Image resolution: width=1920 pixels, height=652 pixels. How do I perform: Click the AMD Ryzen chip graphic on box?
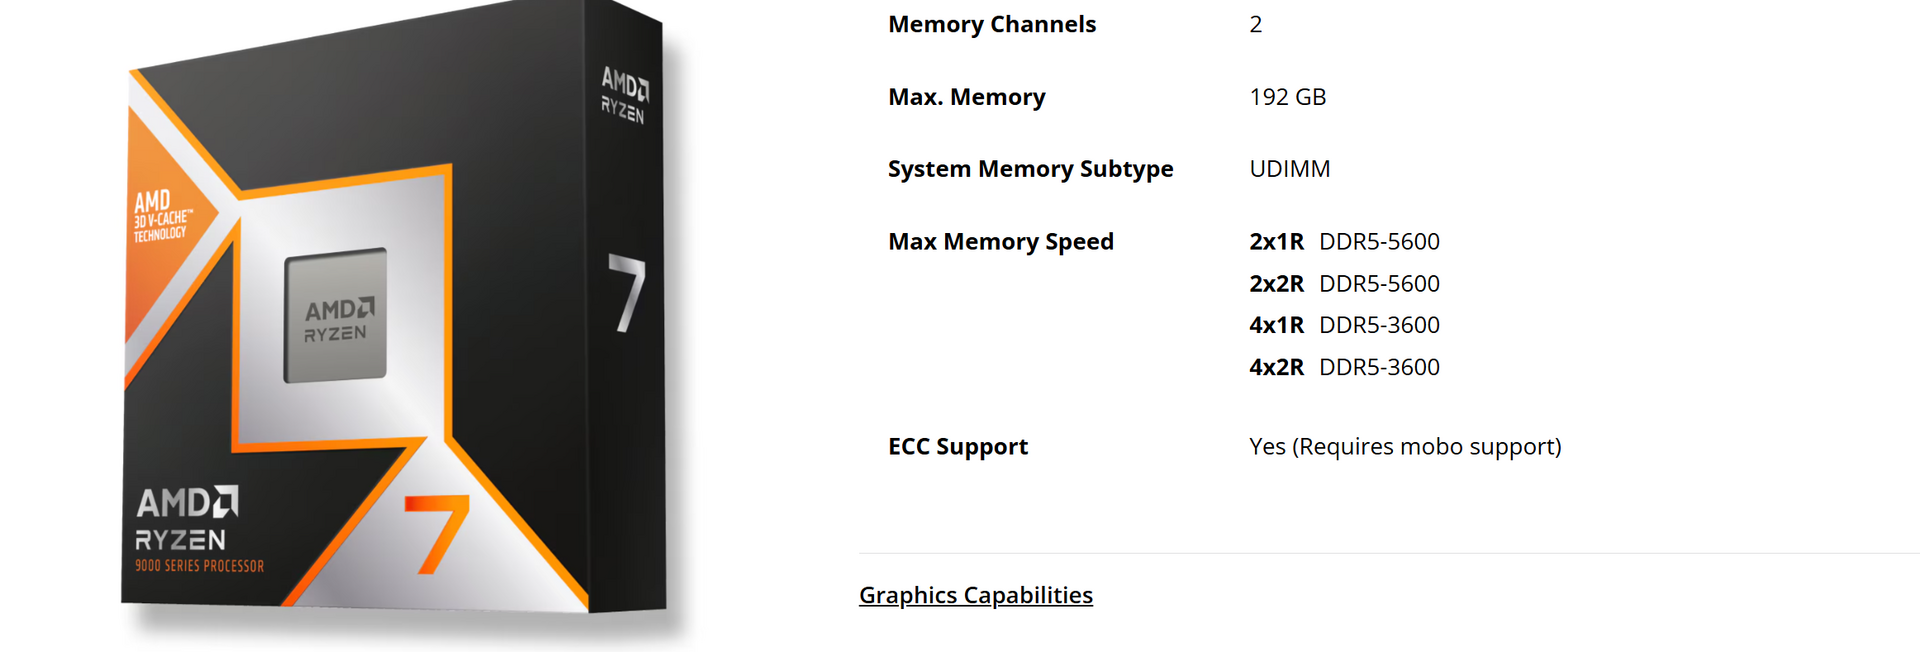[x=335, y=316]
